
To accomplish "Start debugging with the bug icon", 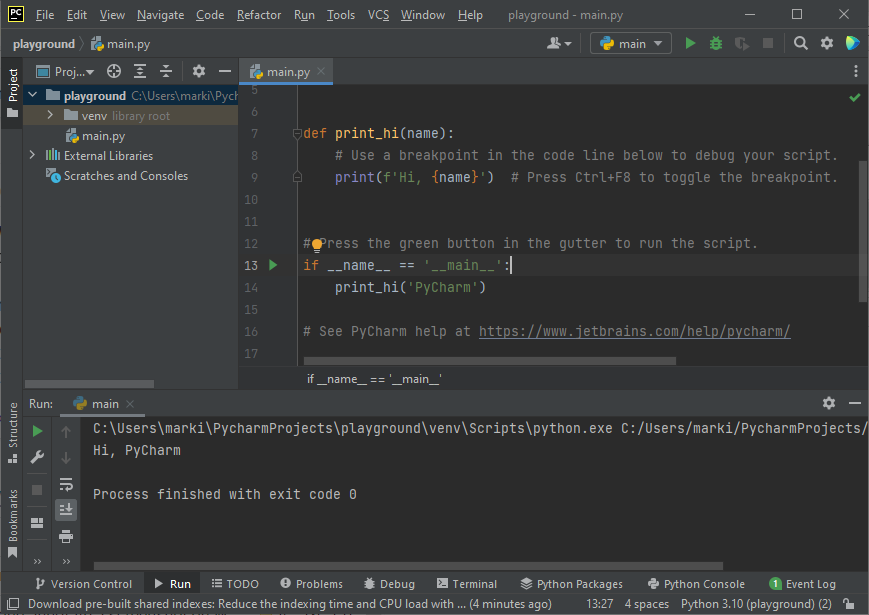I will click(715, 43).
